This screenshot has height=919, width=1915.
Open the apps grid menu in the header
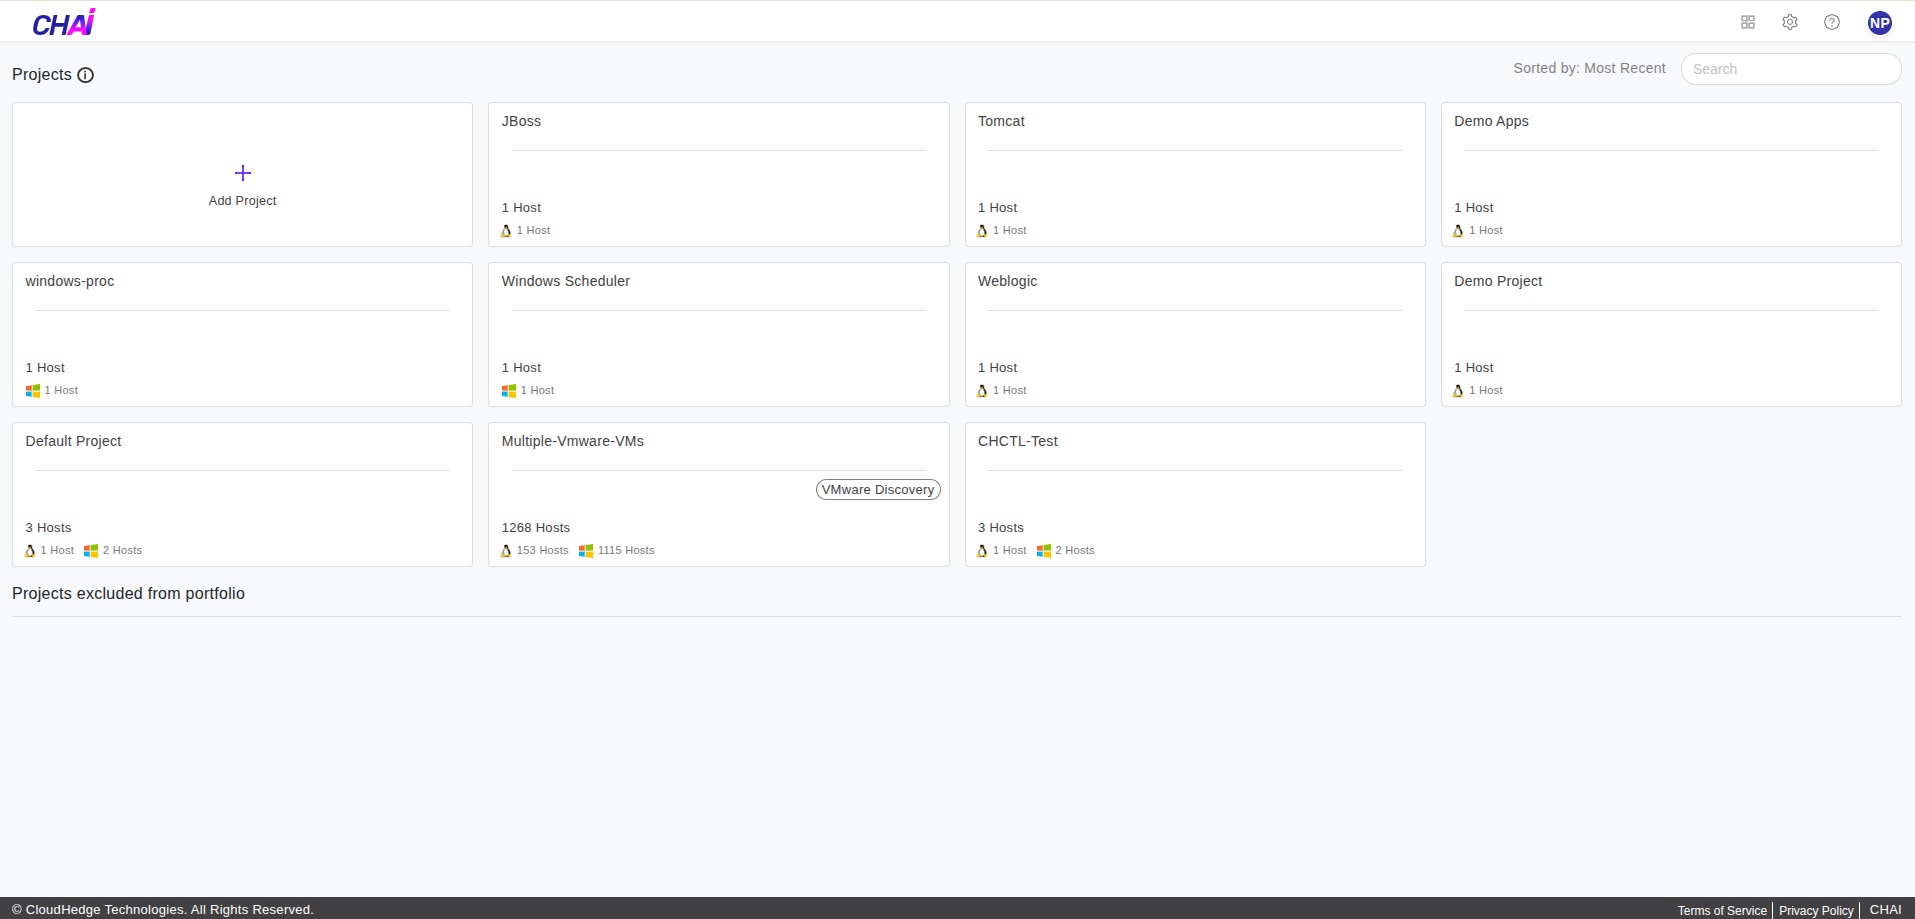pos(1748,21)
